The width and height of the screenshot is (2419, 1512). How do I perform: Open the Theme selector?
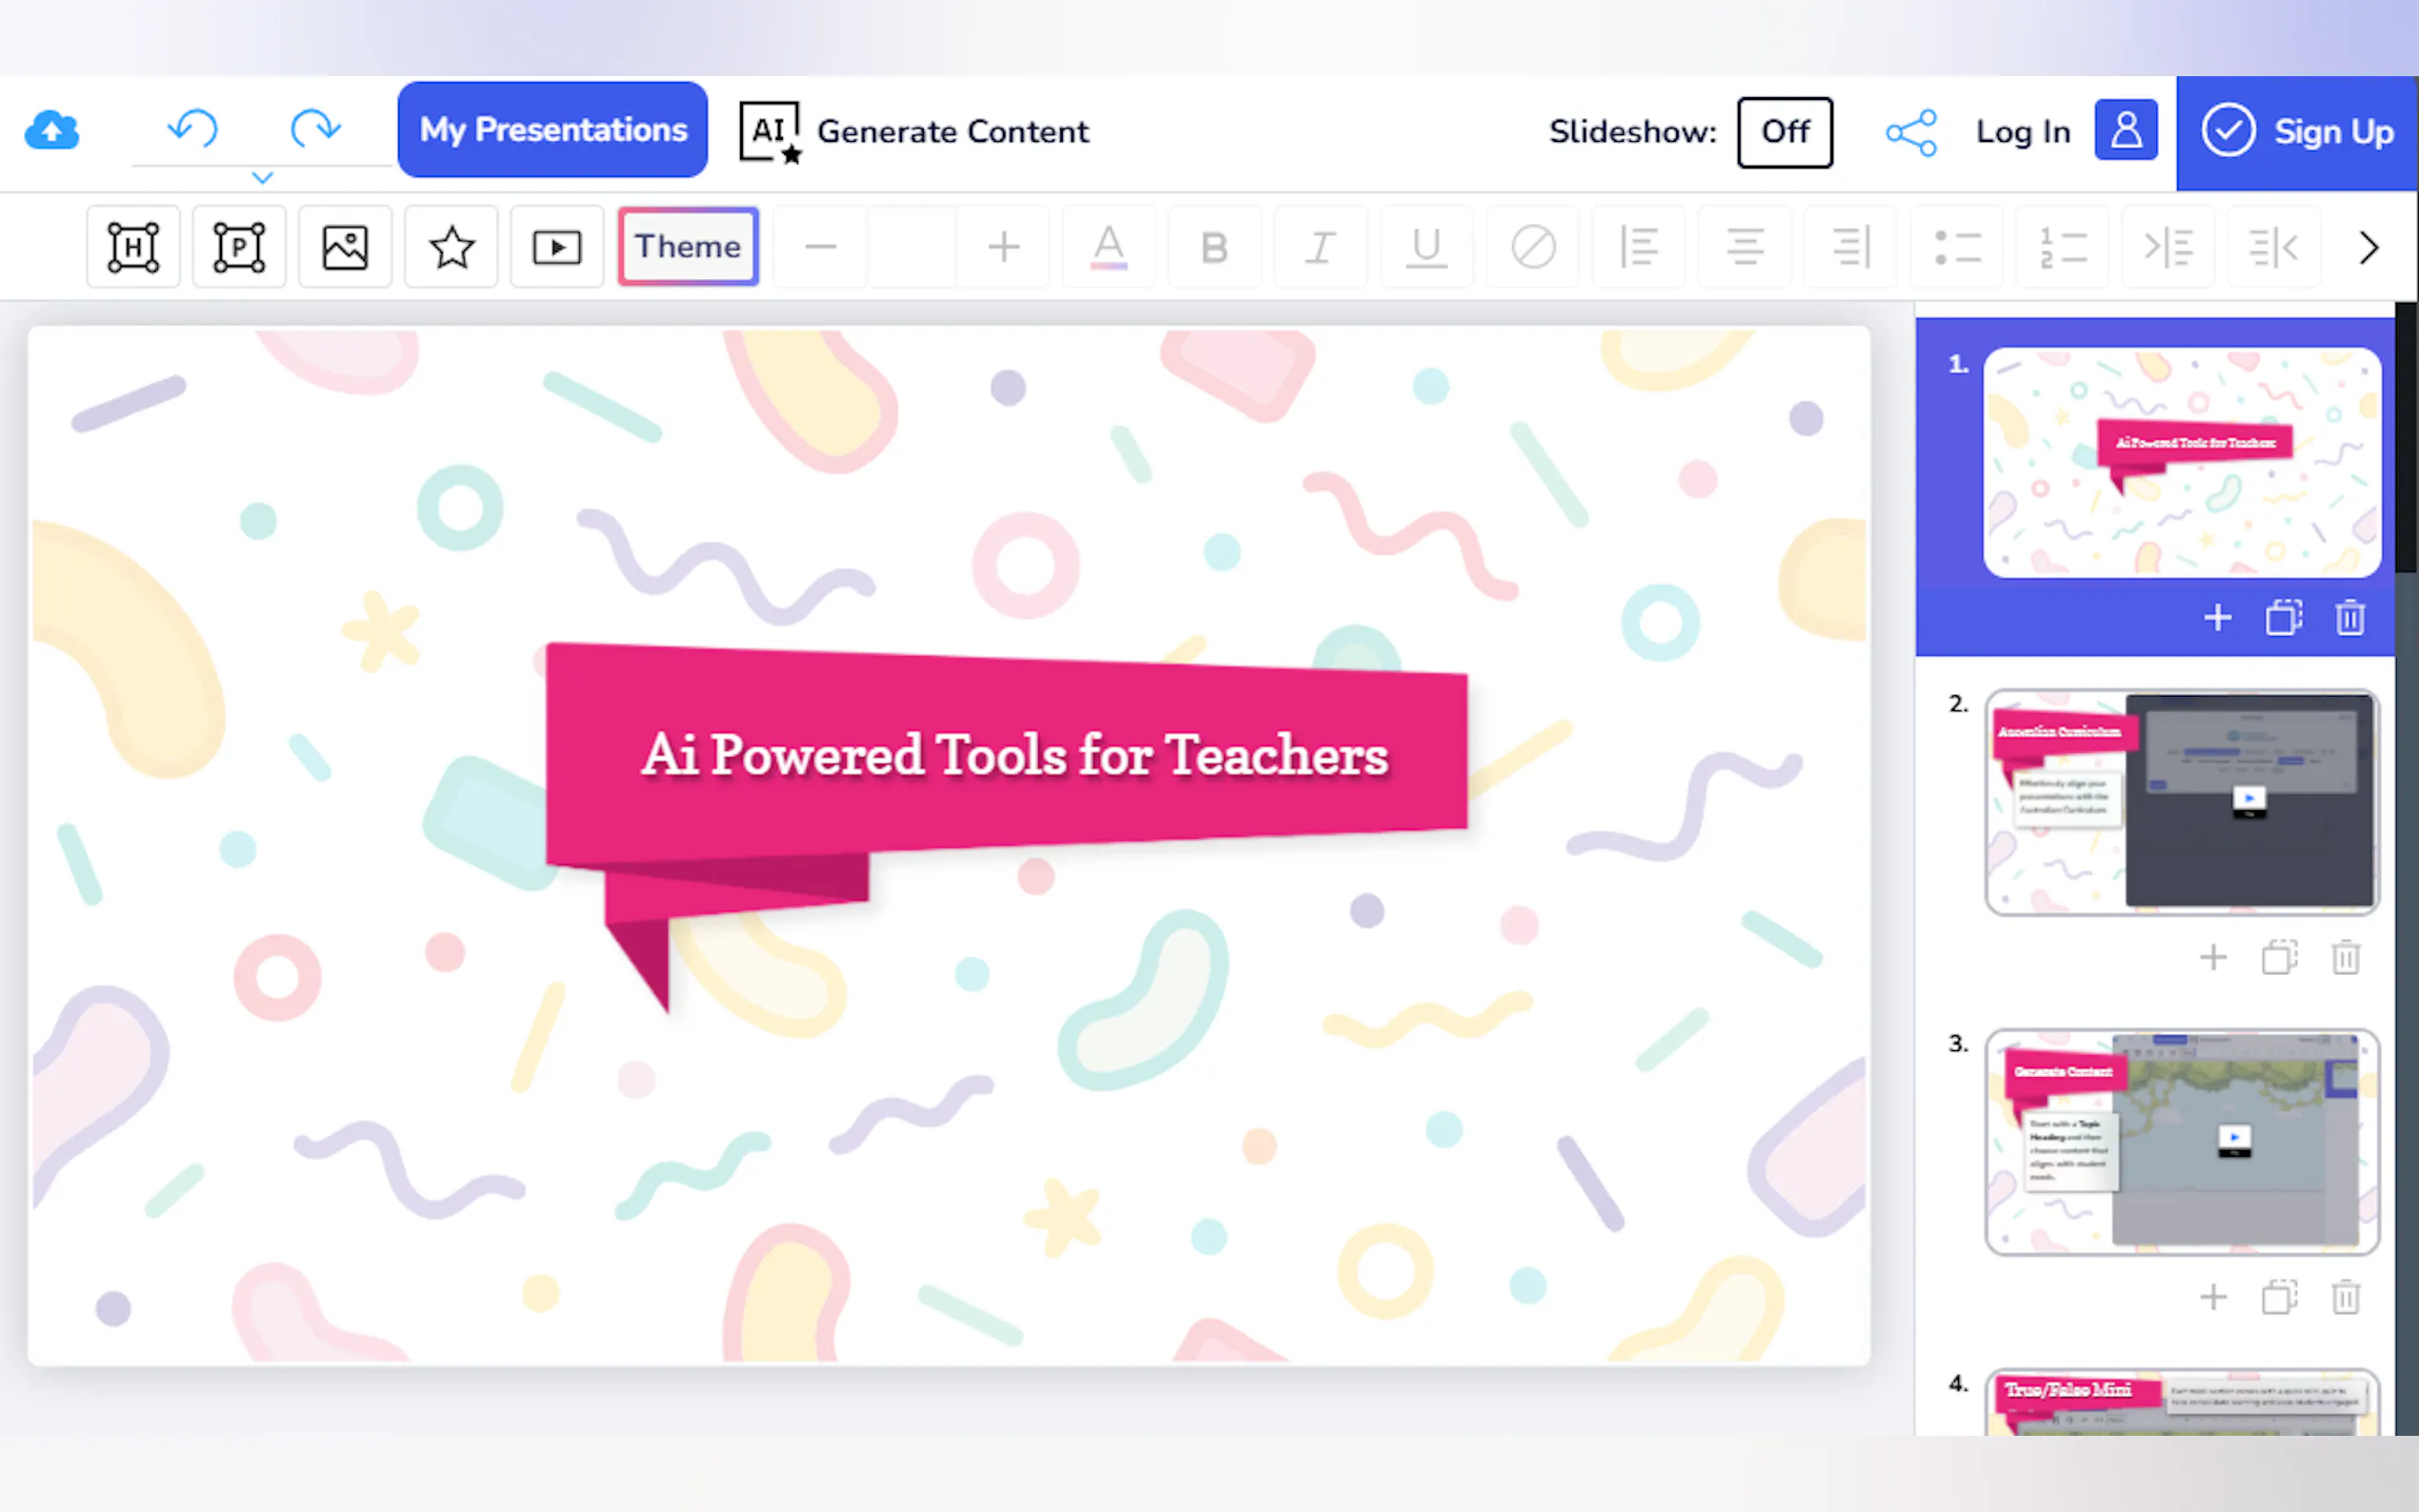(688, 247)
